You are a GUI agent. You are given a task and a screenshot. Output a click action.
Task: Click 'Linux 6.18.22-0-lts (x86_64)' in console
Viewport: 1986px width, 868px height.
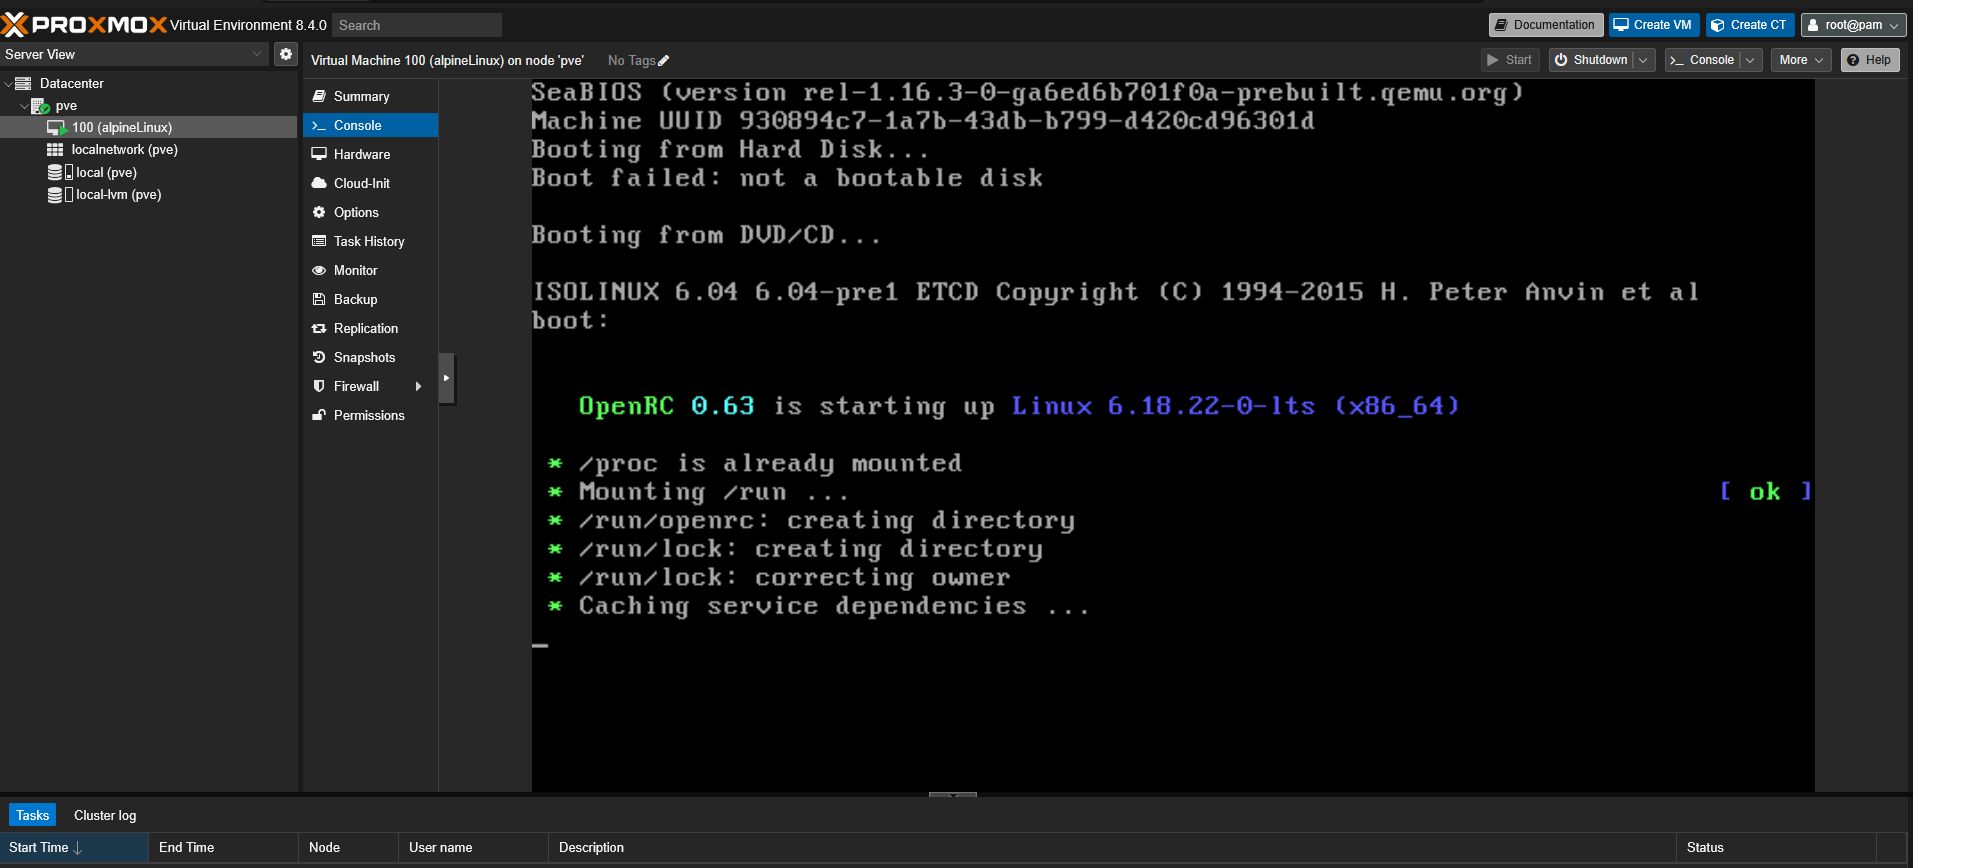pyautogui.click(x=1236, y=406)
